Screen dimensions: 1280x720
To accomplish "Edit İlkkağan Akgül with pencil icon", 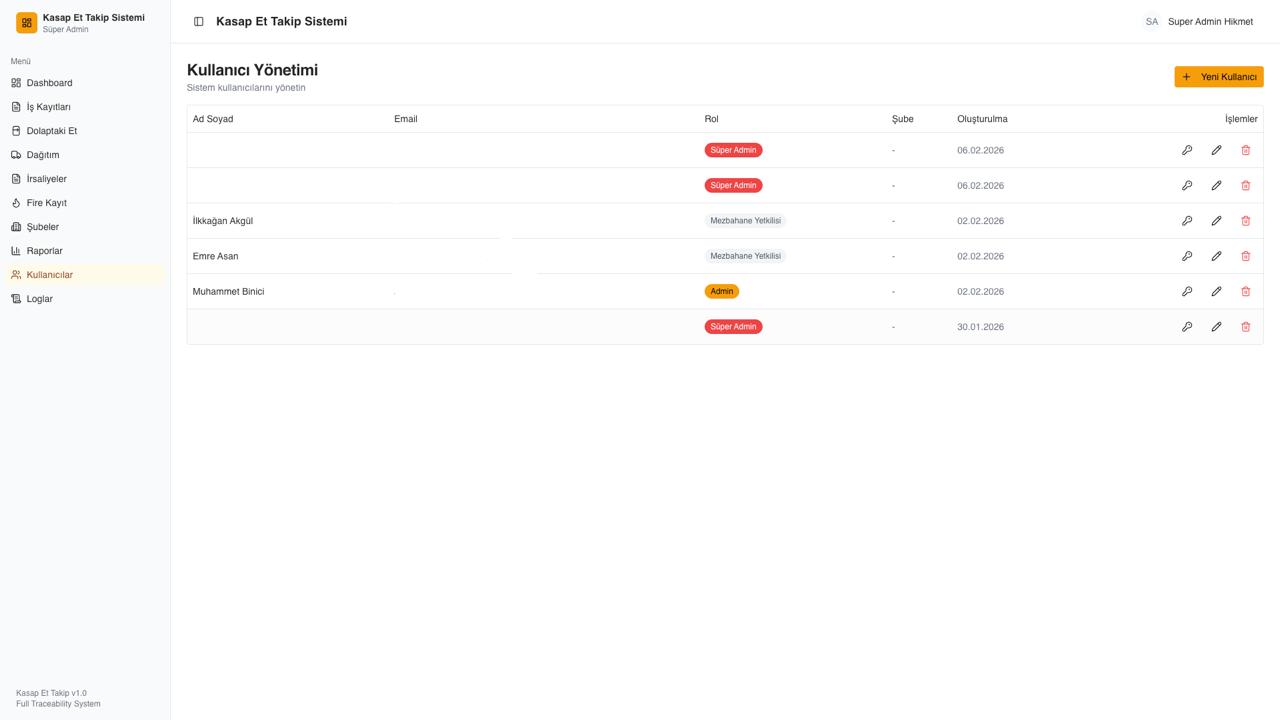I will point(1216,221).
